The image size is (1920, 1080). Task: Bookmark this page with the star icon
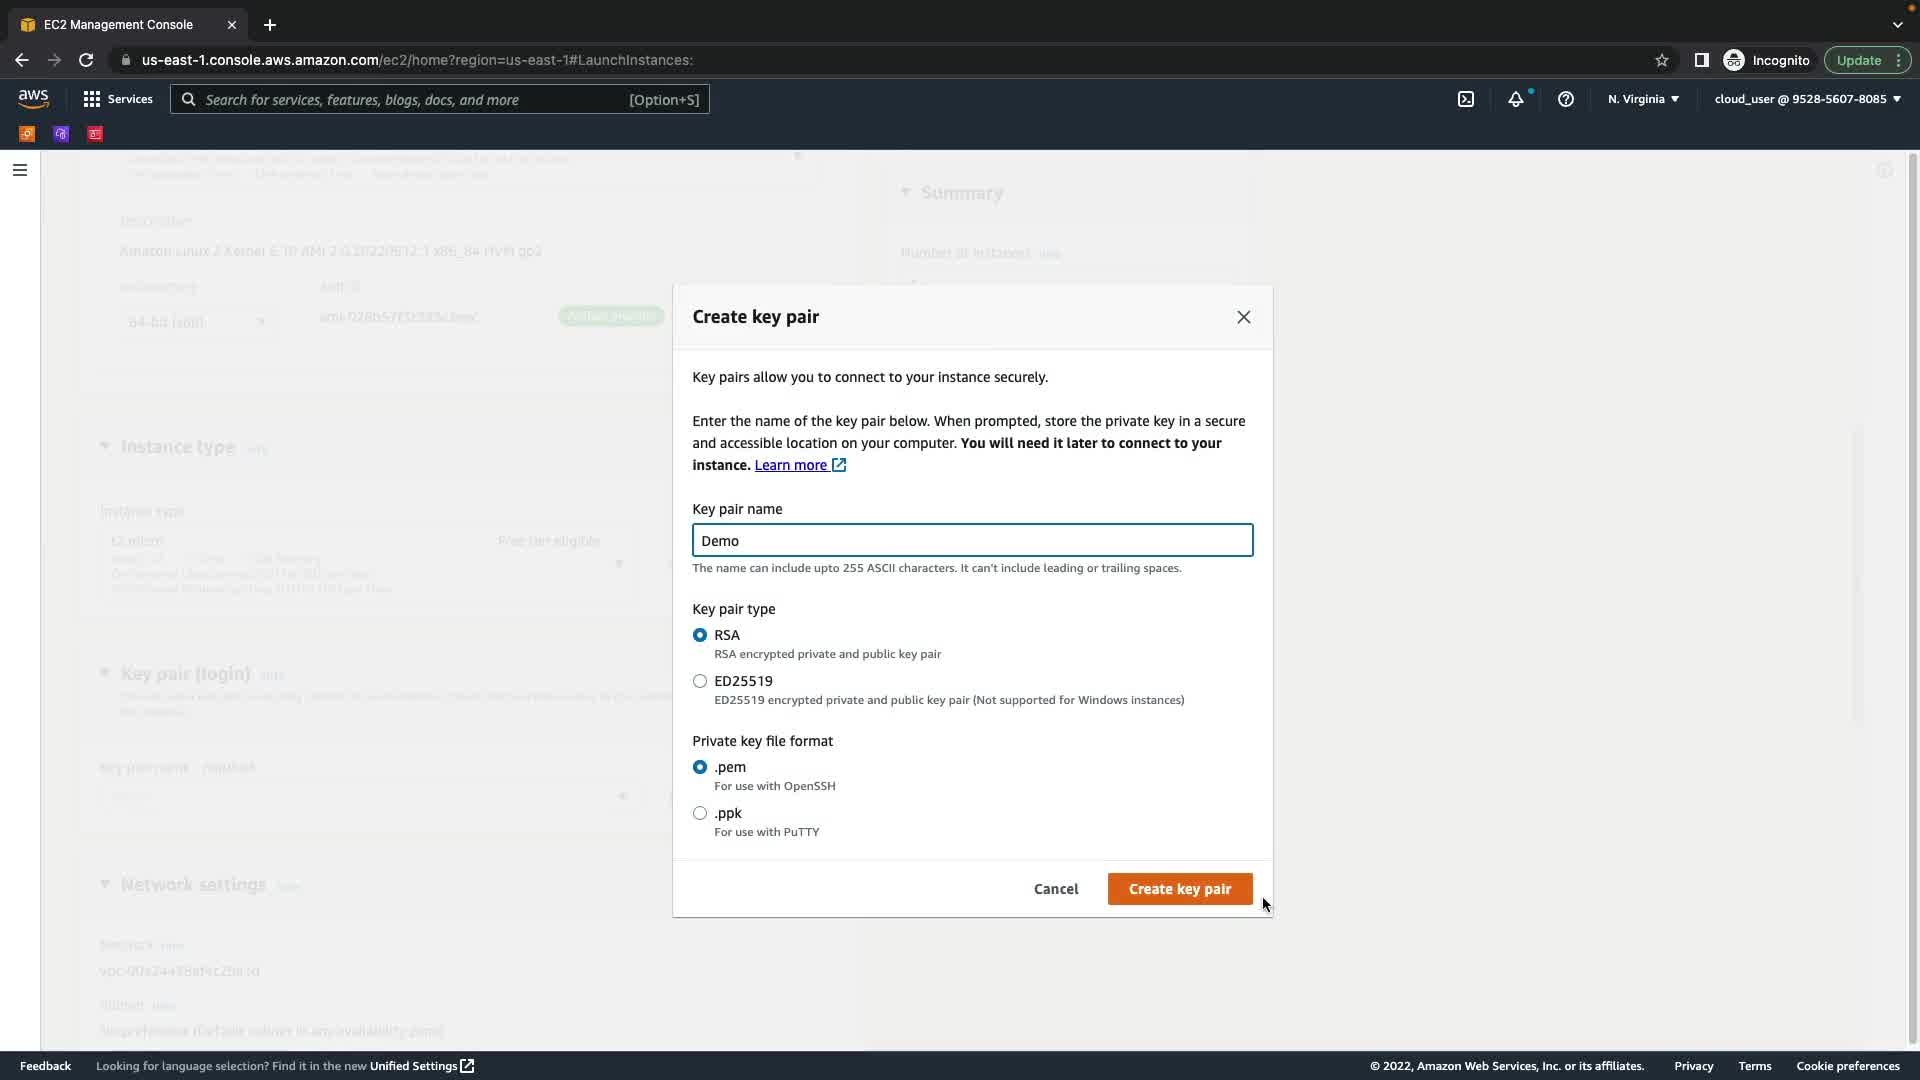1662,60
